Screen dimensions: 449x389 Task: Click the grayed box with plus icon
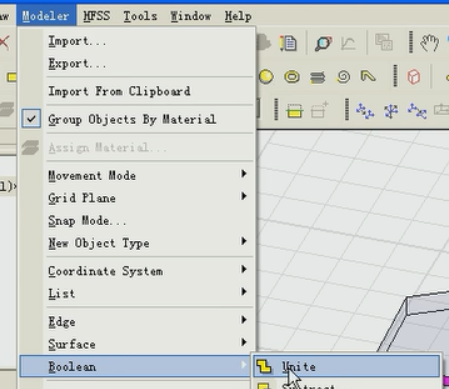coord(319,110)
